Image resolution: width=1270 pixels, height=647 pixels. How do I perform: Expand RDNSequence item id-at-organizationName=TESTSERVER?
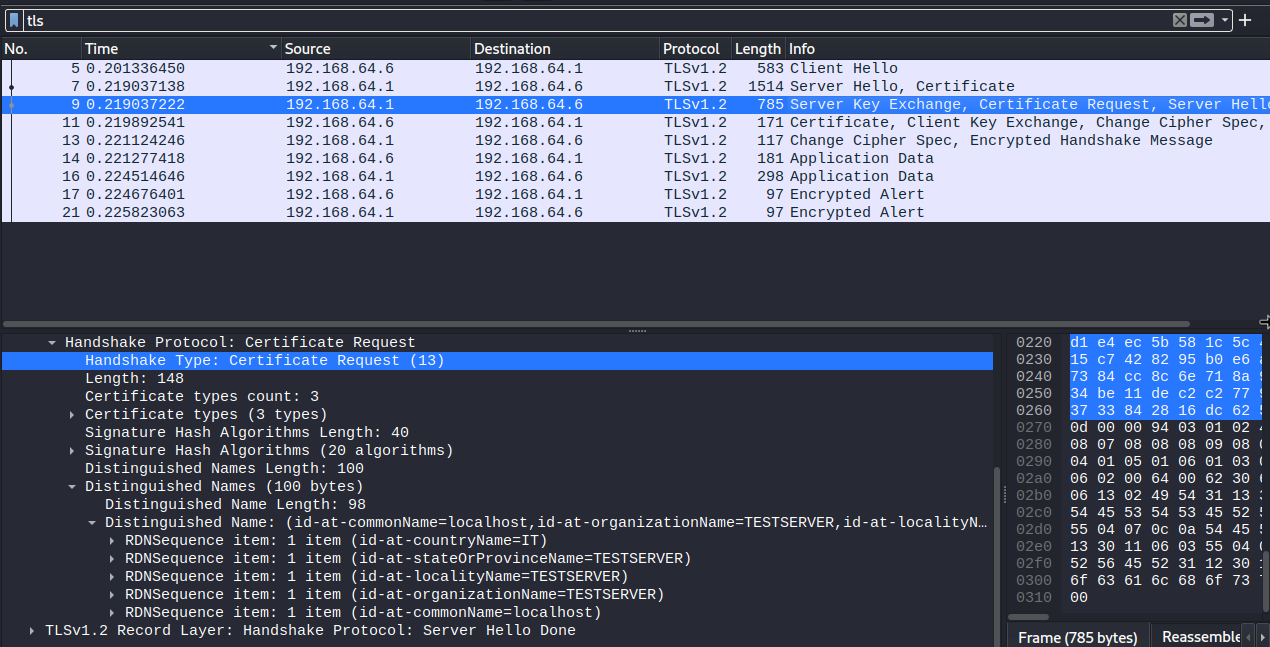point(112,594)
